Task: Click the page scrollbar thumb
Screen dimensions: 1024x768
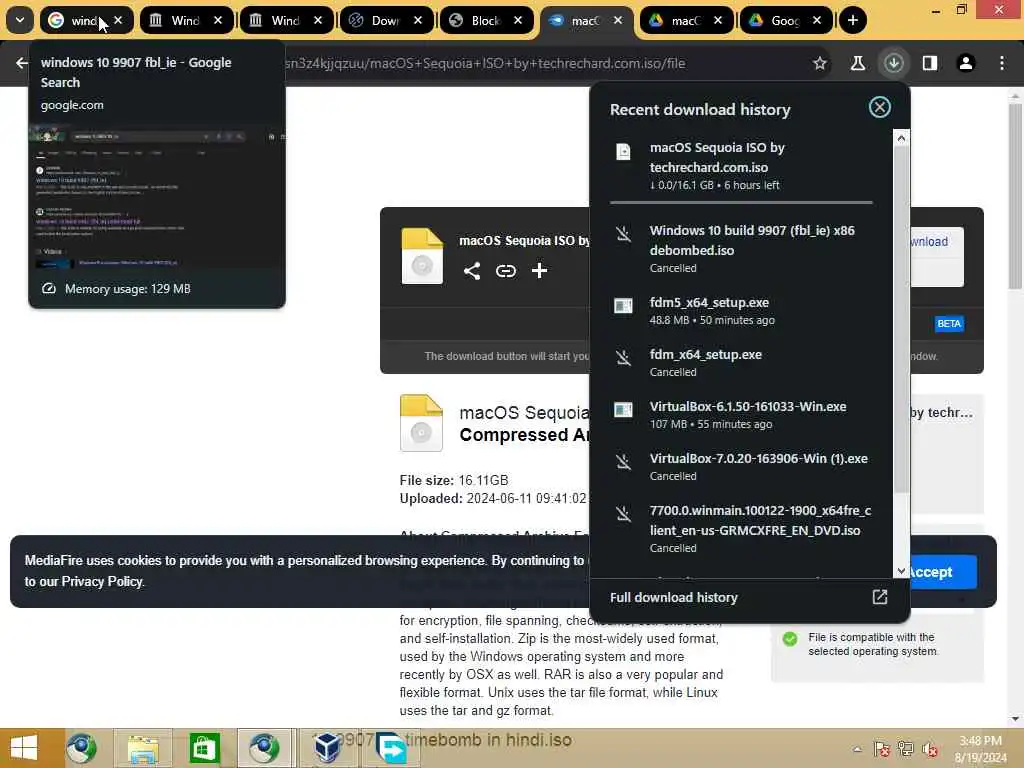Action: click(x=1015, y=196)
